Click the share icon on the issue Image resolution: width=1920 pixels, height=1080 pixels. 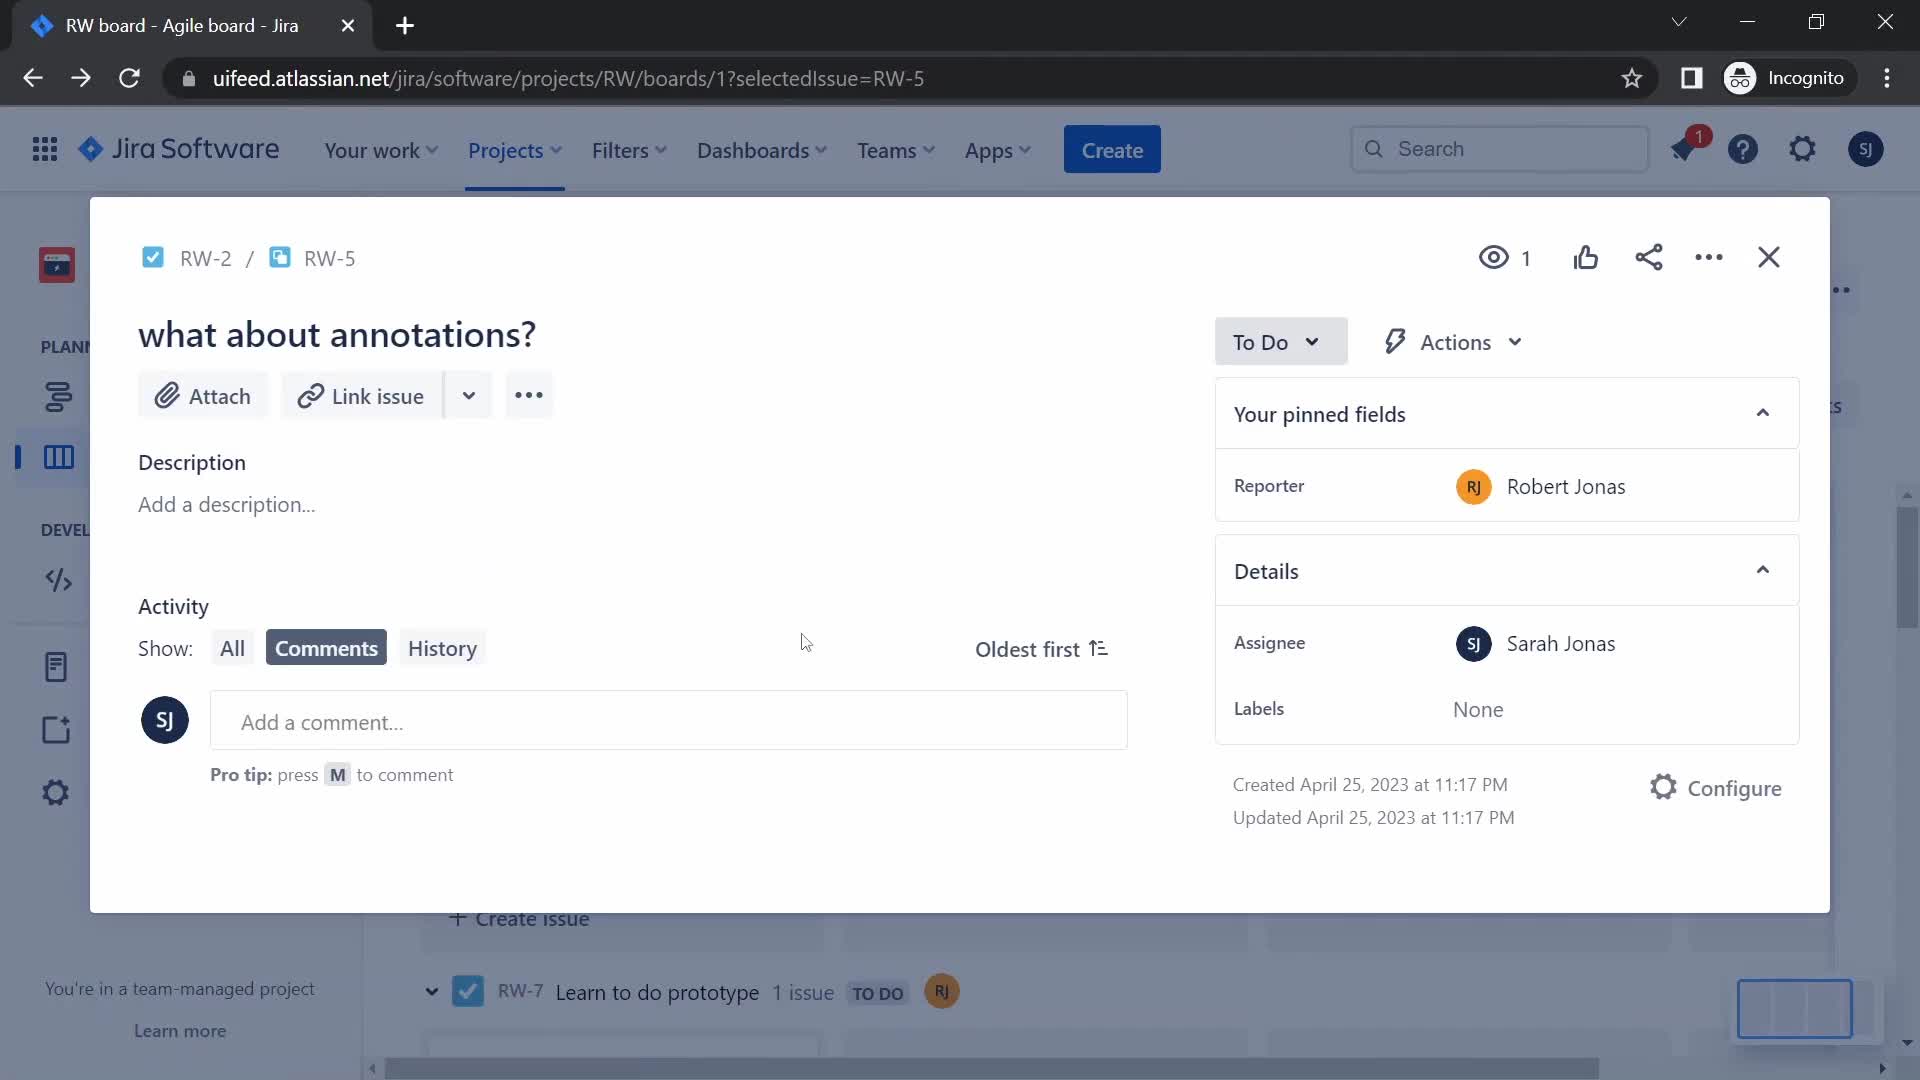(x=1647, y=257)
